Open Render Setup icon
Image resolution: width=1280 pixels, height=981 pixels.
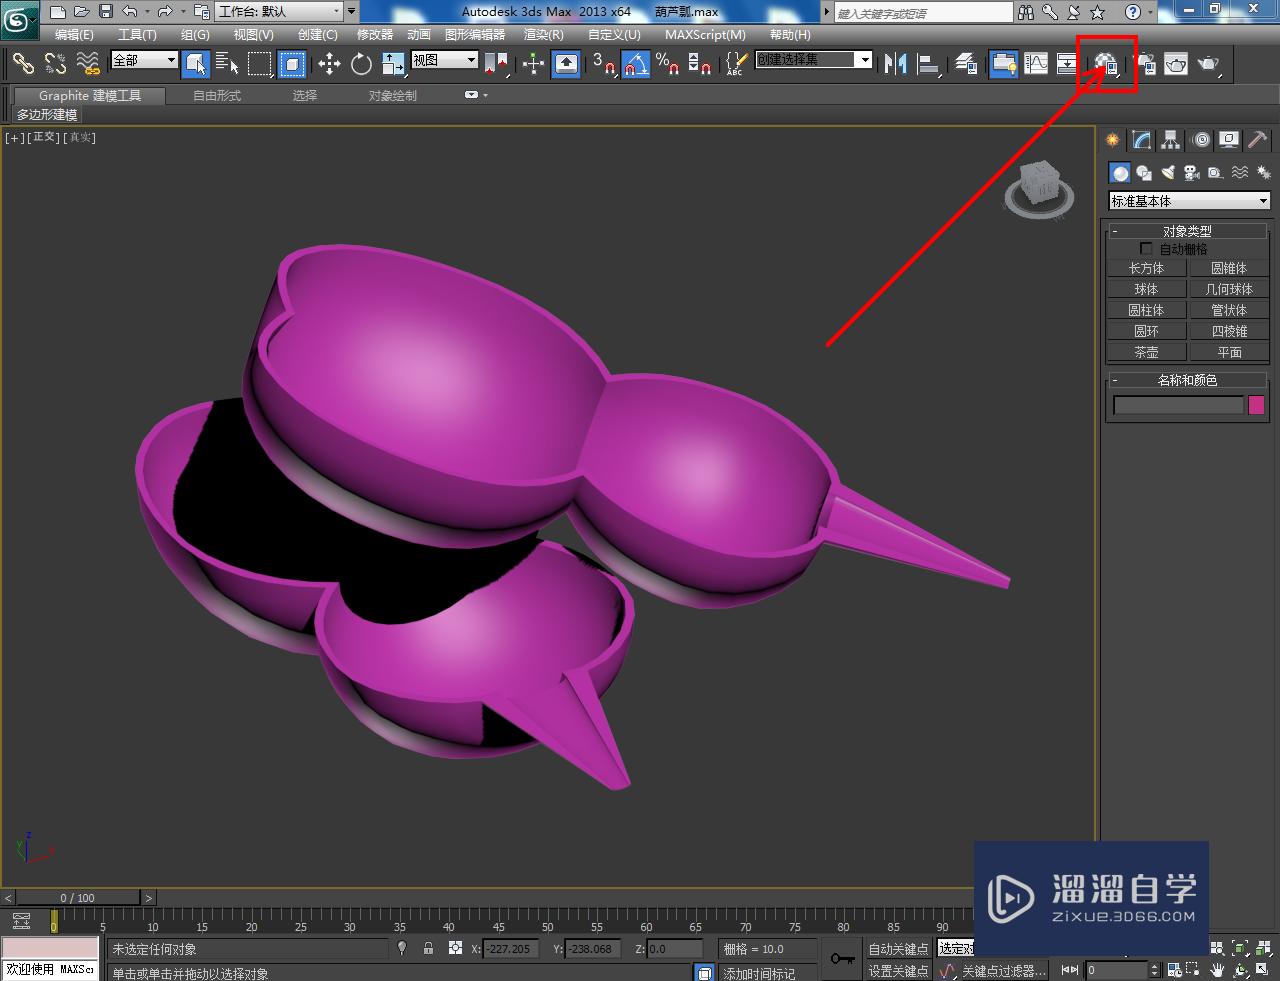click(1145, 64)
